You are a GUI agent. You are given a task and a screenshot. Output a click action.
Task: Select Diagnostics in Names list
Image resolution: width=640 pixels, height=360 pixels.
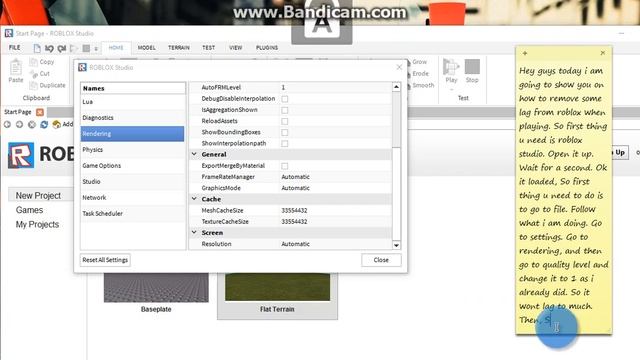133,118
